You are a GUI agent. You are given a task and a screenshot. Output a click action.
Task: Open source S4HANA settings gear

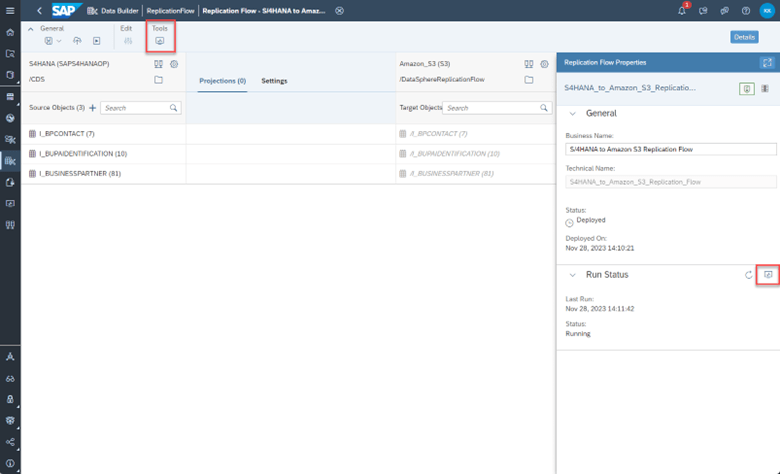pyautogui.click(x=174, y=64)
